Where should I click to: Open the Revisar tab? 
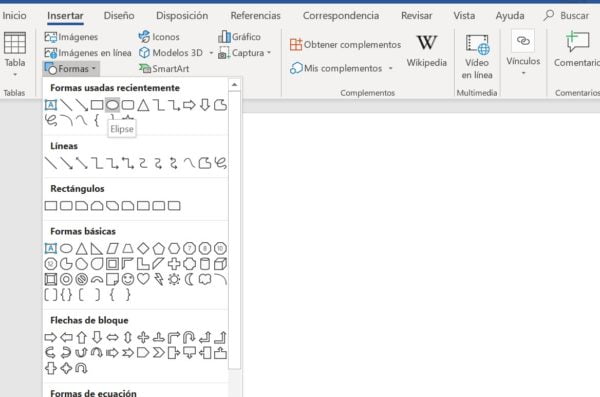tap(417, 16)
